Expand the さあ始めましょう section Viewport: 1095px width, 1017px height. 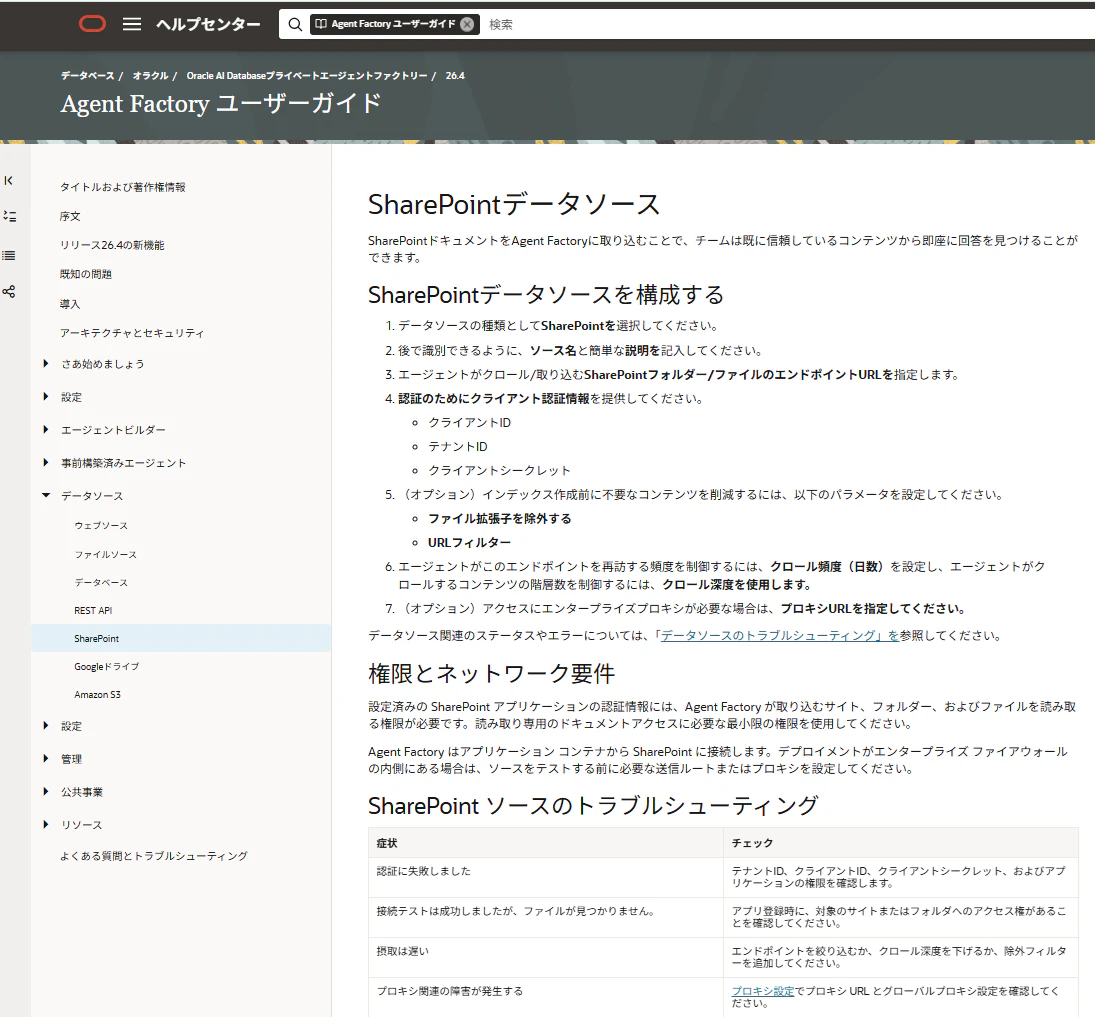click(46, 363)
